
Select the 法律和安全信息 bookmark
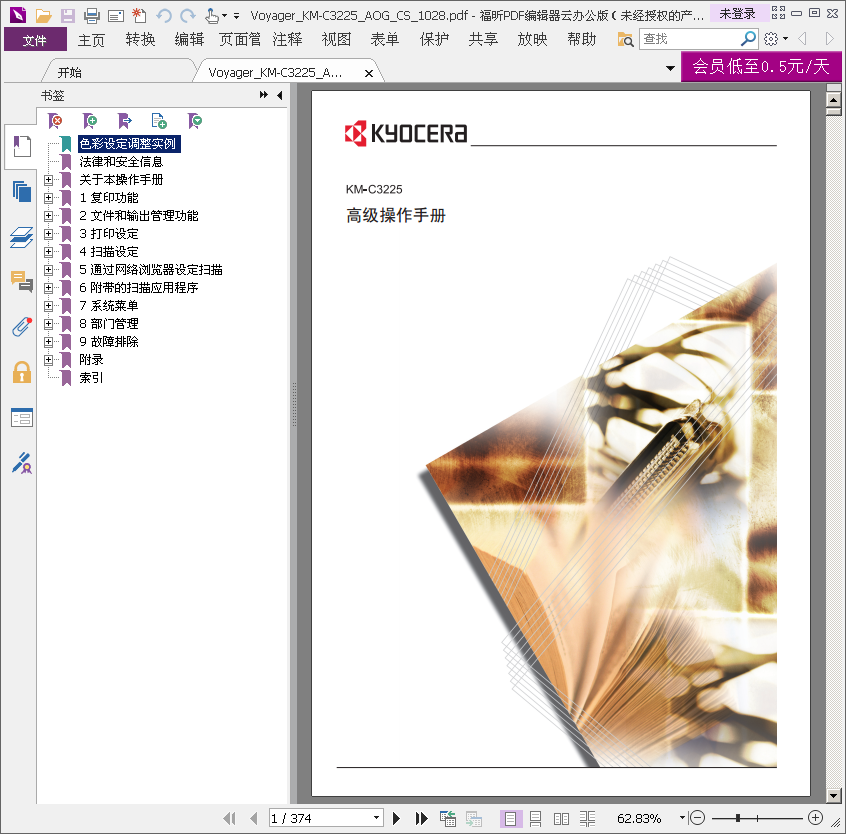tap(121, 162)
